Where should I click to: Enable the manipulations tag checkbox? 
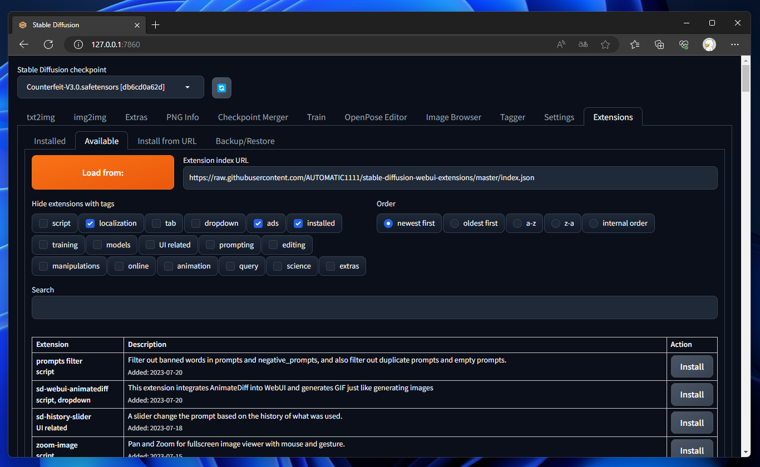(43, 266)
